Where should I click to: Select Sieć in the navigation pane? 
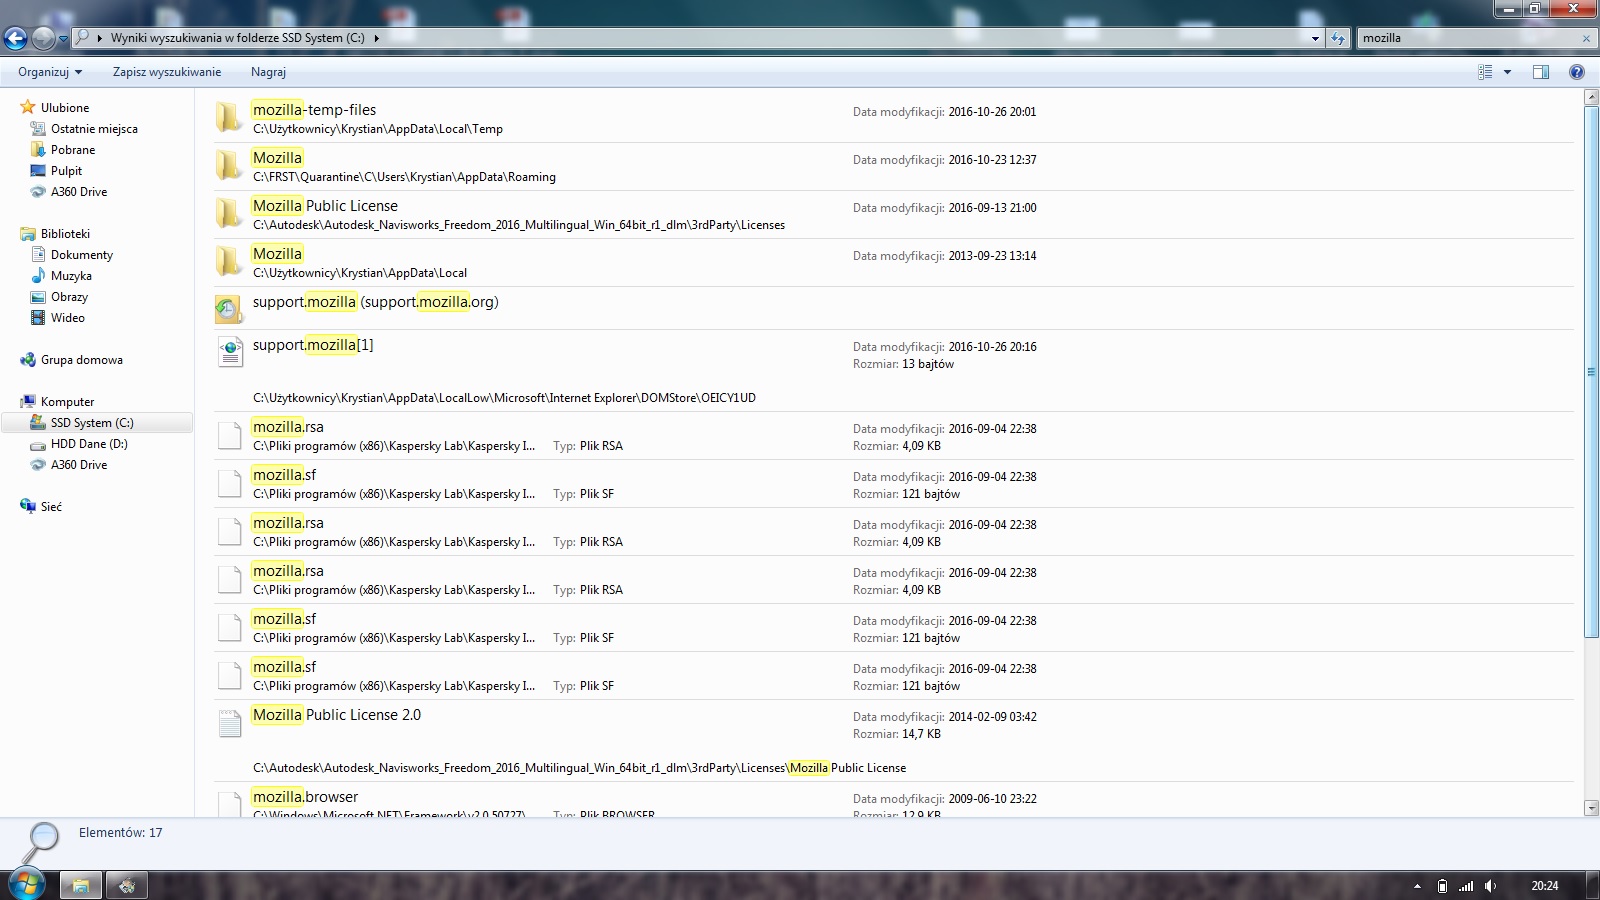(x=51, y=507)
